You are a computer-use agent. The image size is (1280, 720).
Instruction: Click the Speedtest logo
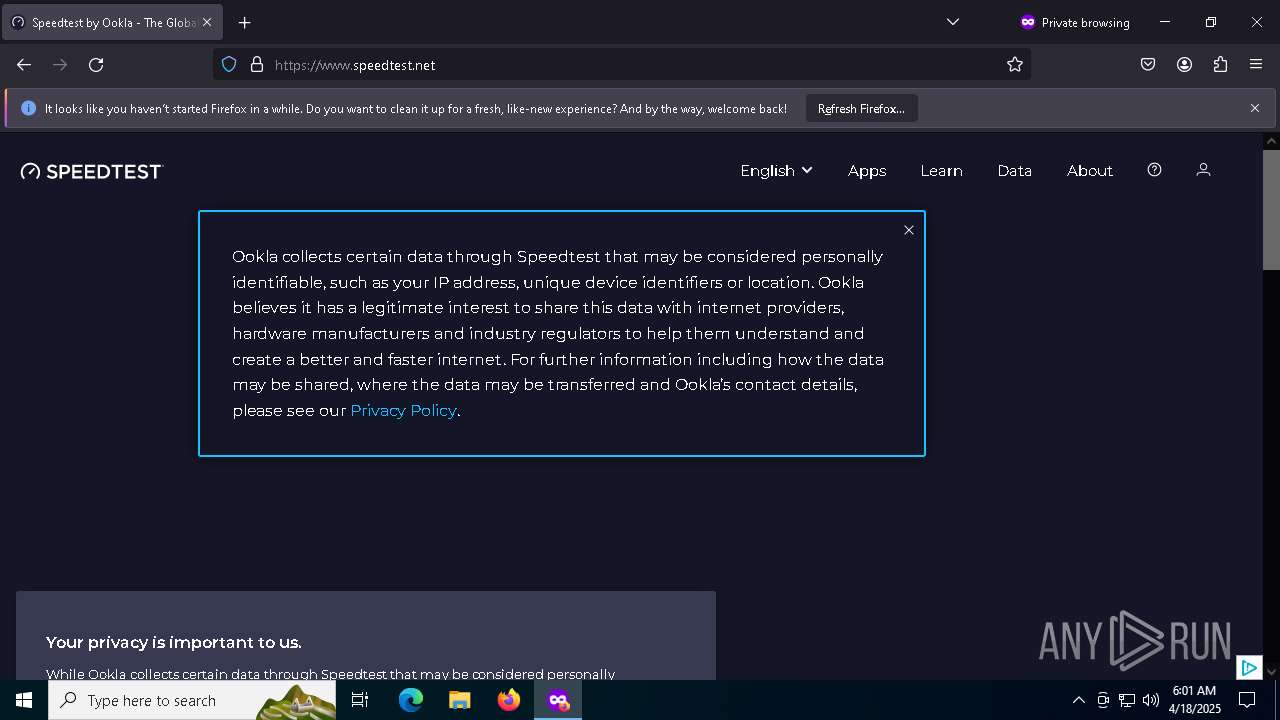pos(91,171)
